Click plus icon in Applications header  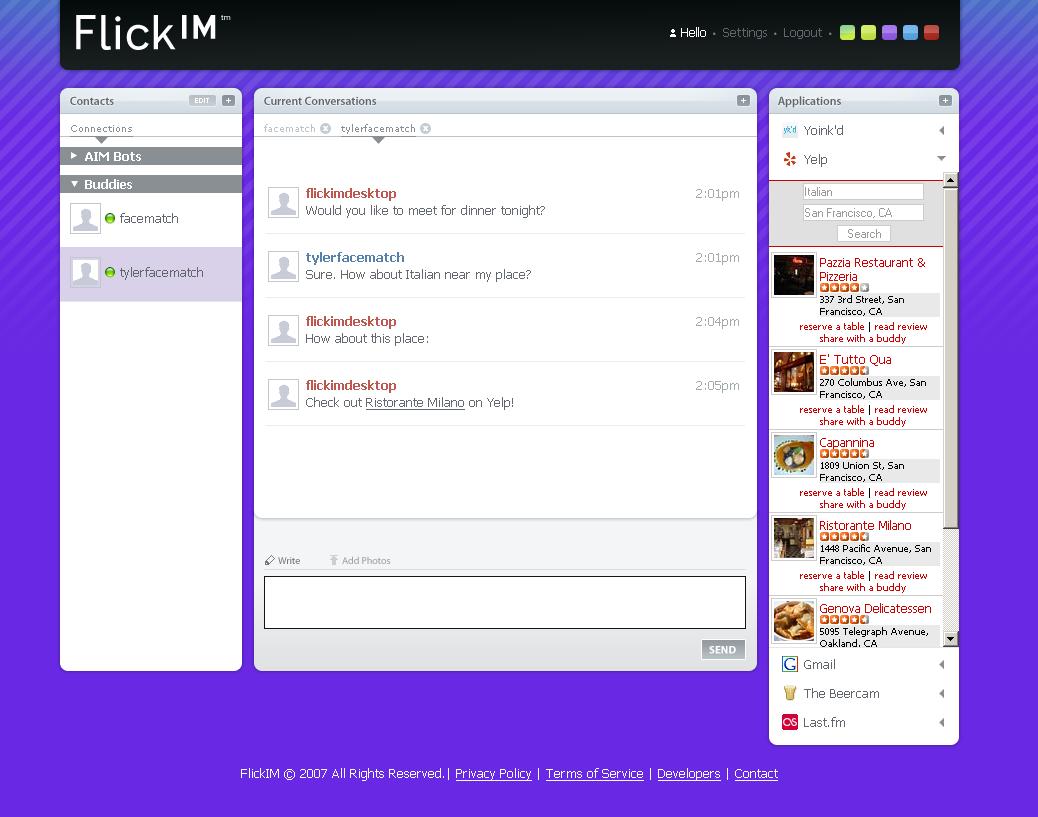point(945,101)
